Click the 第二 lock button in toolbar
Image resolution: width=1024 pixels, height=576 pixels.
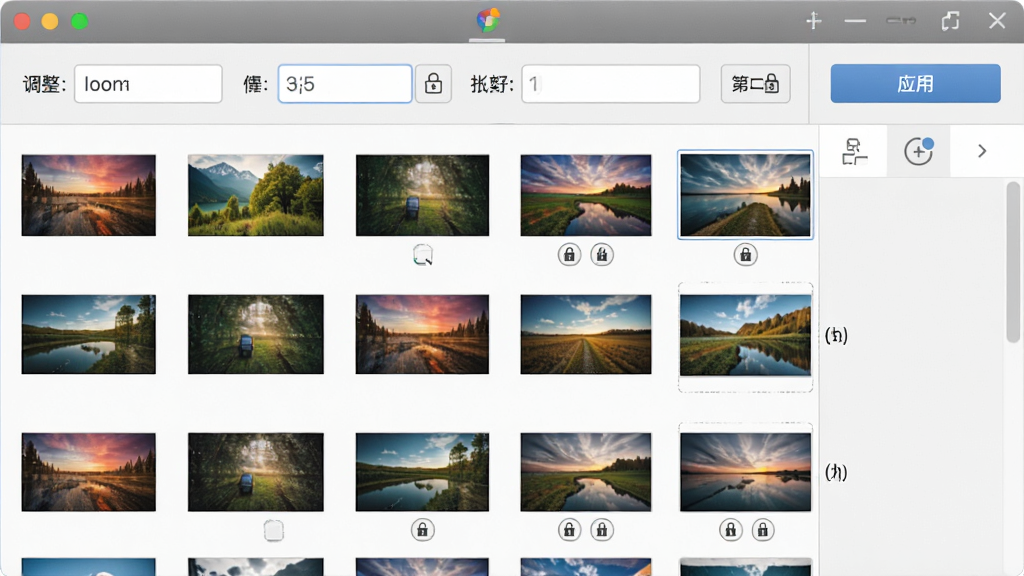pyautogui.click(x=756, y=84)
